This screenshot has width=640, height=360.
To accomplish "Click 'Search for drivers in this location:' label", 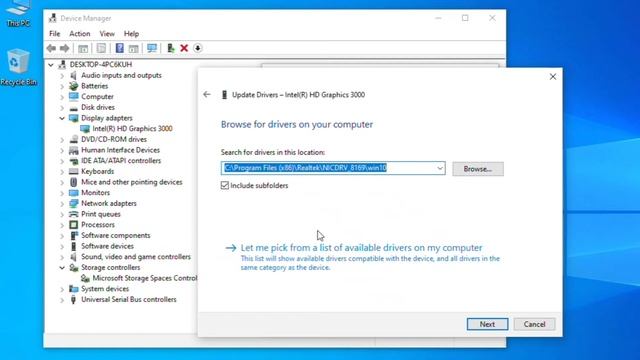I will (273, 152).
